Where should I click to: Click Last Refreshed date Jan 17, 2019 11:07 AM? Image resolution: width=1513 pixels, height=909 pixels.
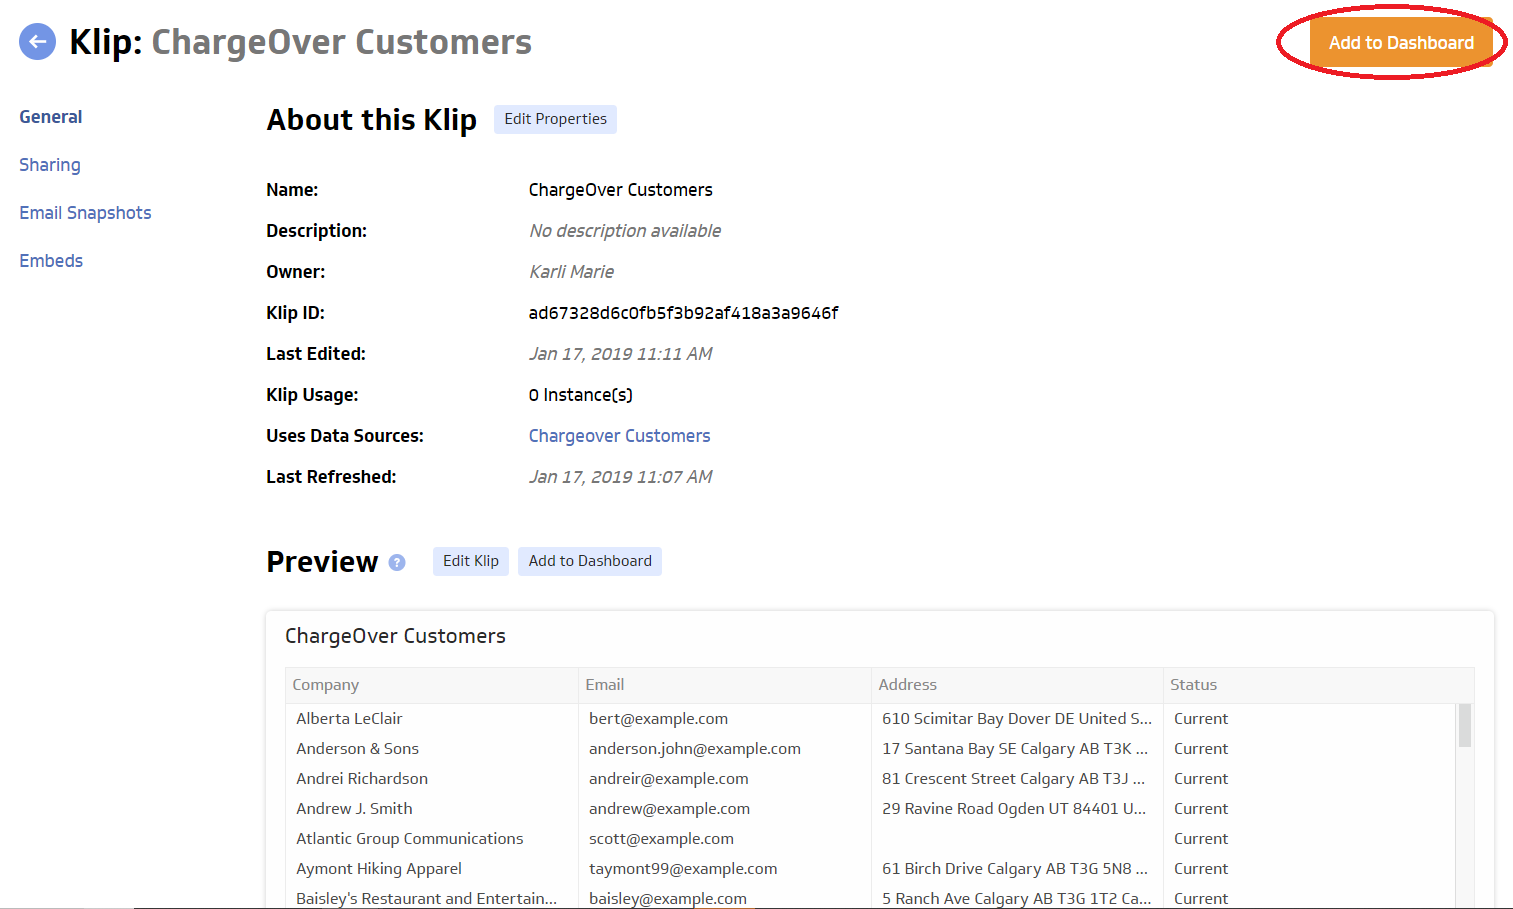pyautogui.click(x=620, y=477)
